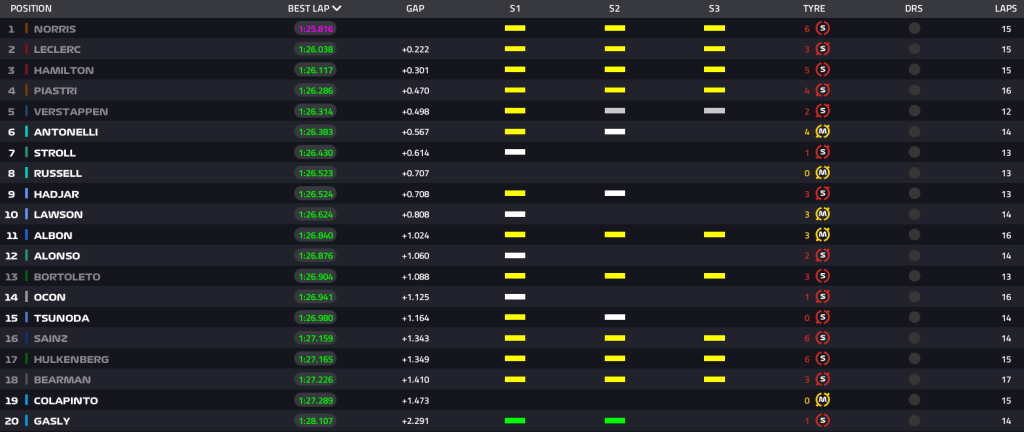
Task: Click the GAP column header
Action: coord(415,8)
